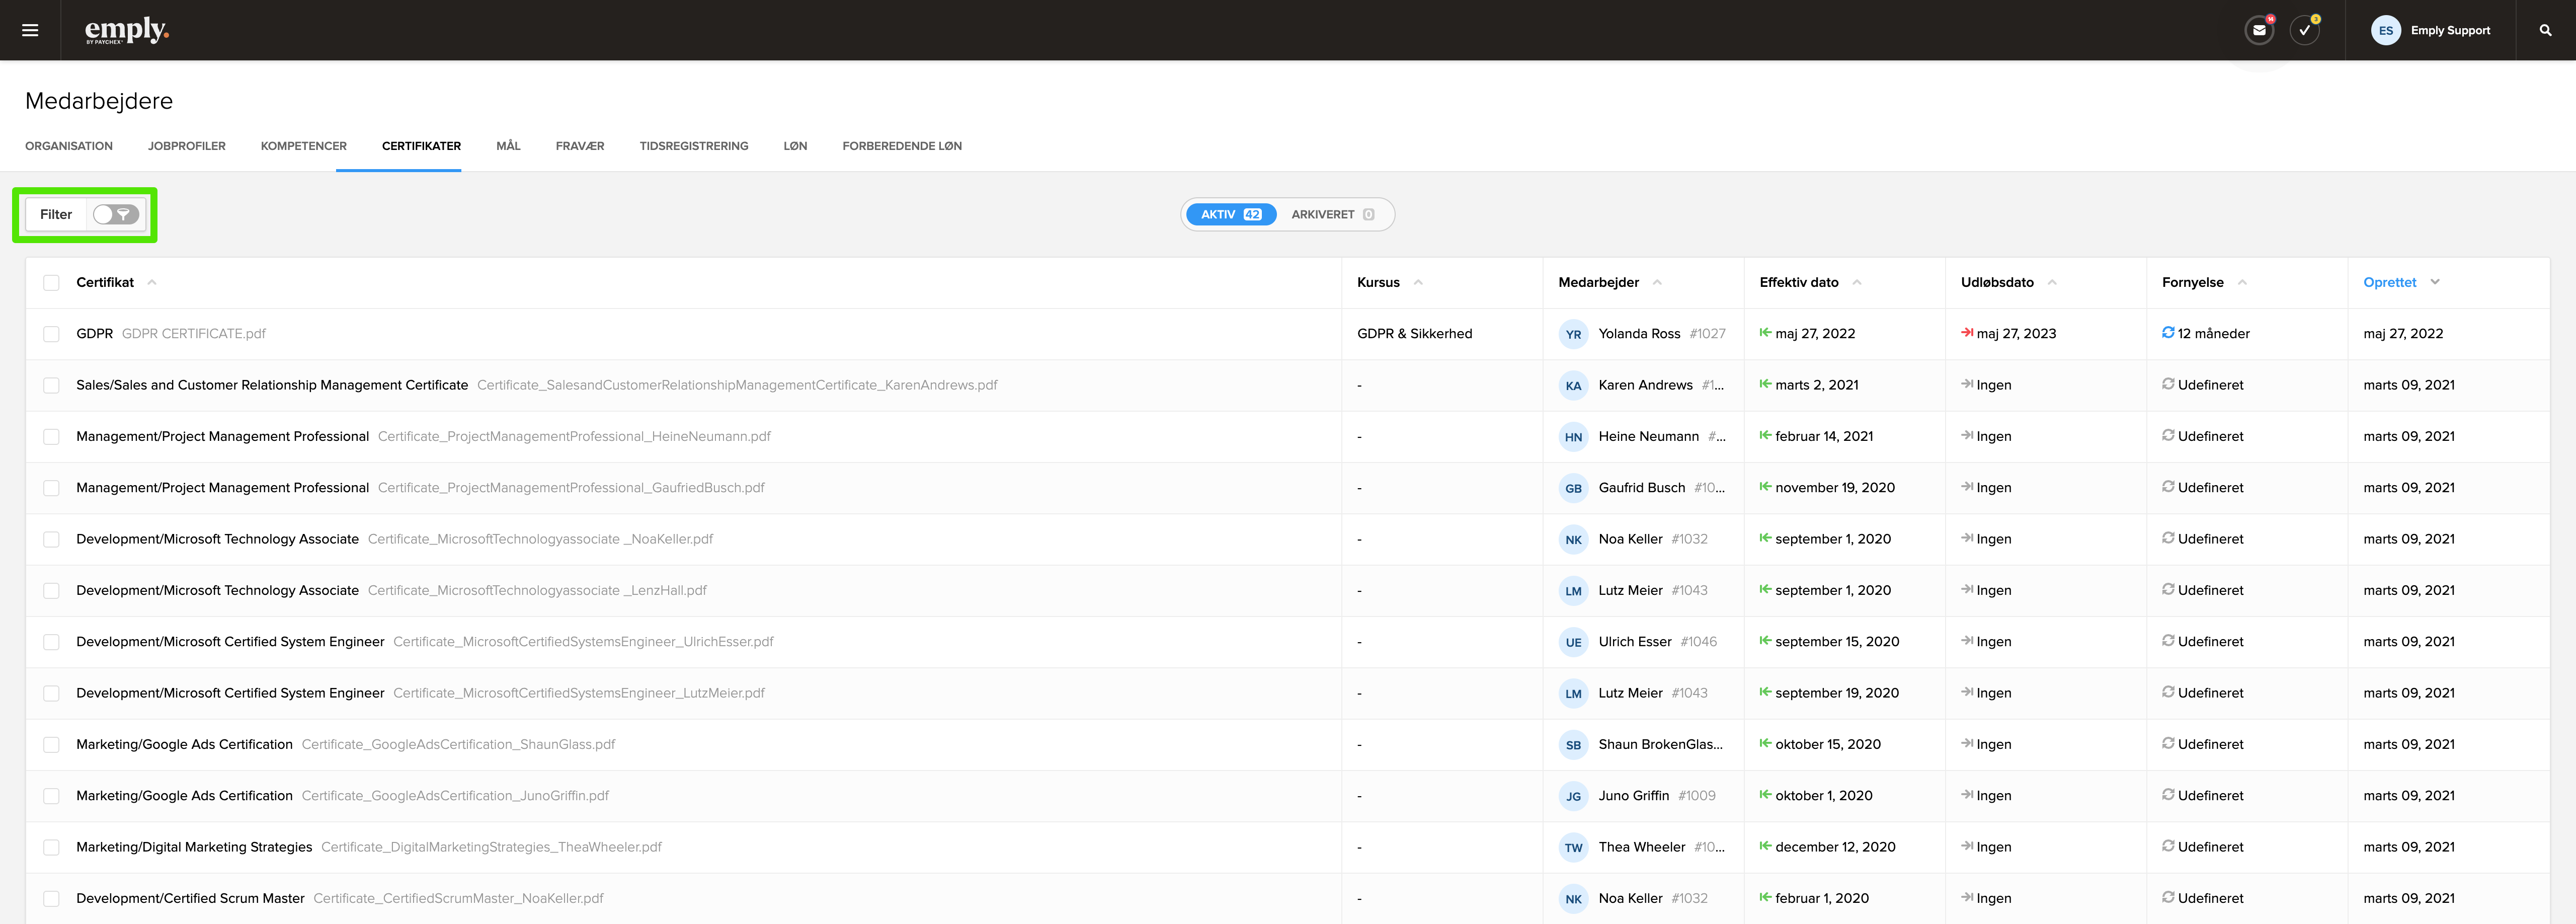Click the ES user avatar
The image size is (2576, 924).
coord(2385,30)
